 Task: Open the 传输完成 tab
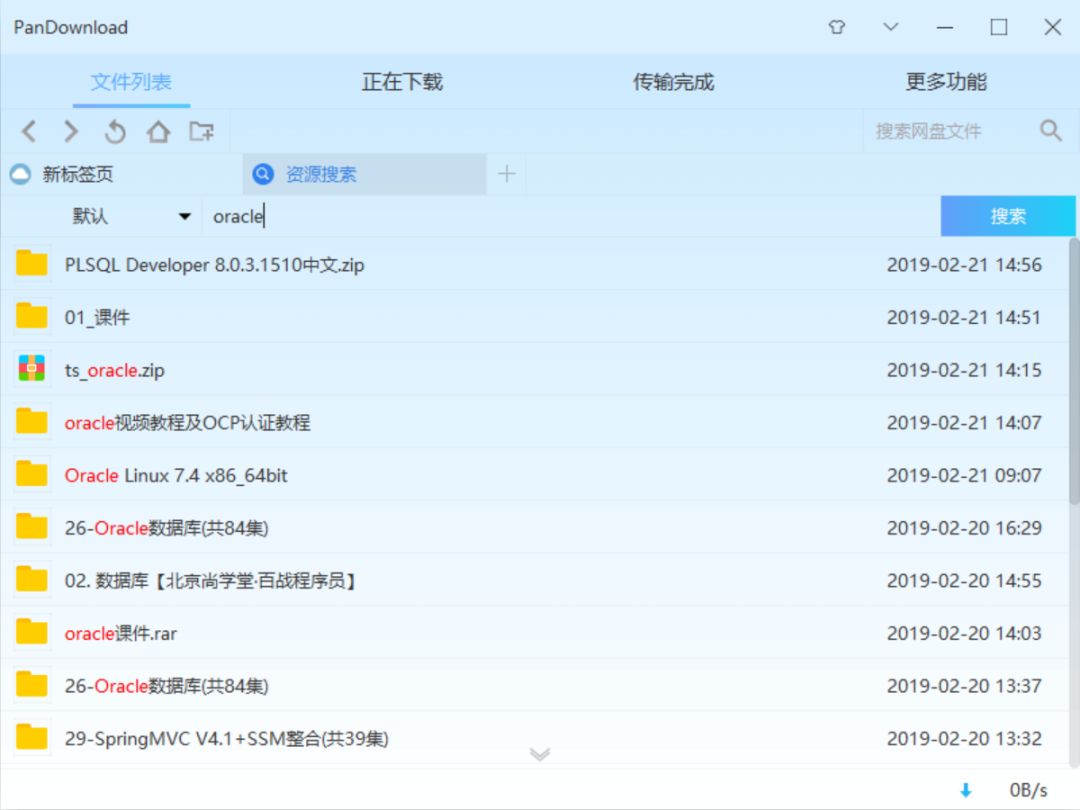[x=674, y=82]
